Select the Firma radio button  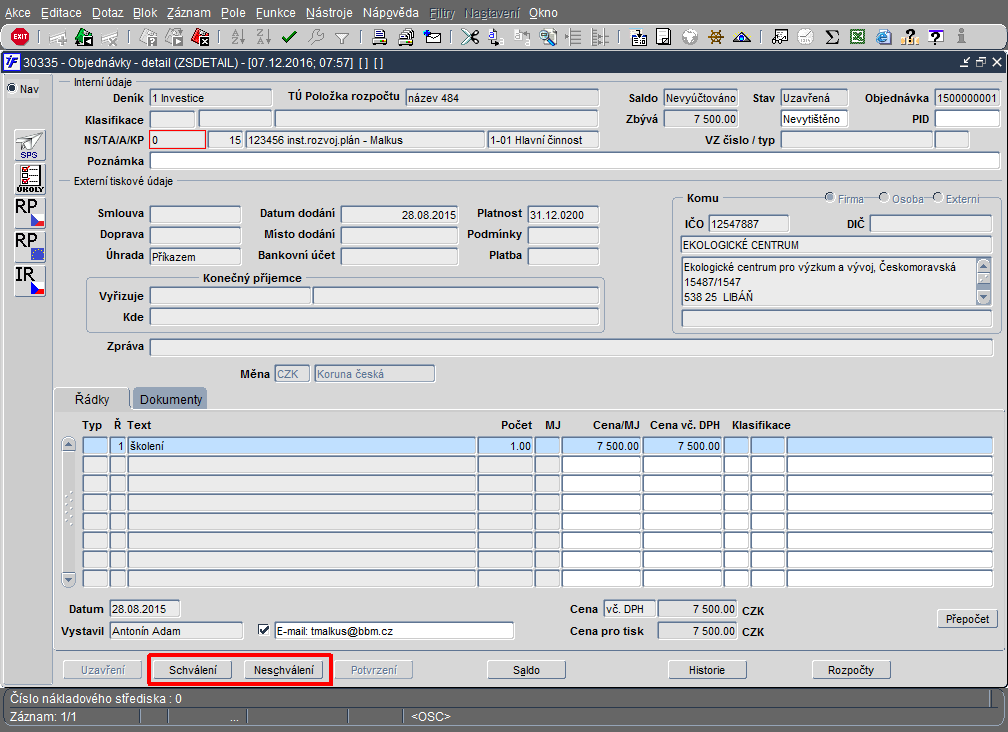pos(830,197)
